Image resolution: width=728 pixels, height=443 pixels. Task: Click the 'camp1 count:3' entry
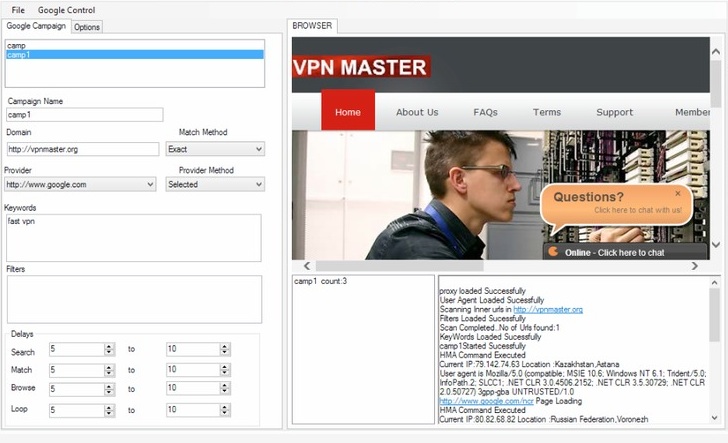(x=320, y=281)
